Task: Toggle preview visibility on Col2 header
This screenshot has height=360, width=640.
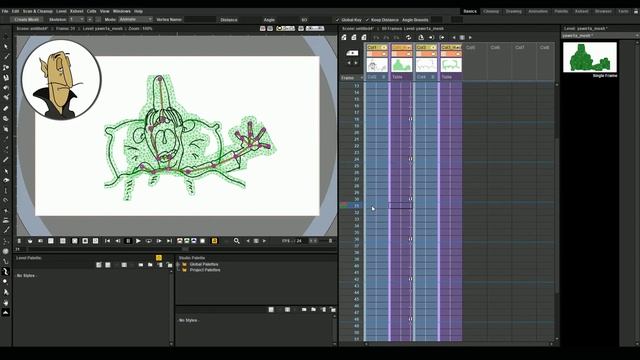Action: (433, 47)
